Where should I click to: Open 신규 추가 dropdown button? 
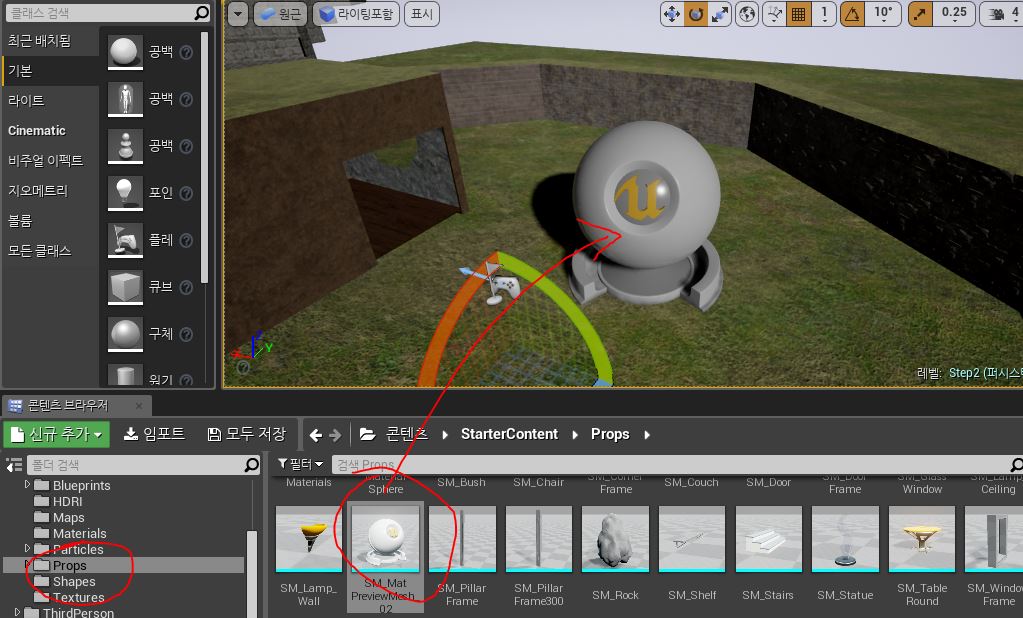tap(57, 434)
